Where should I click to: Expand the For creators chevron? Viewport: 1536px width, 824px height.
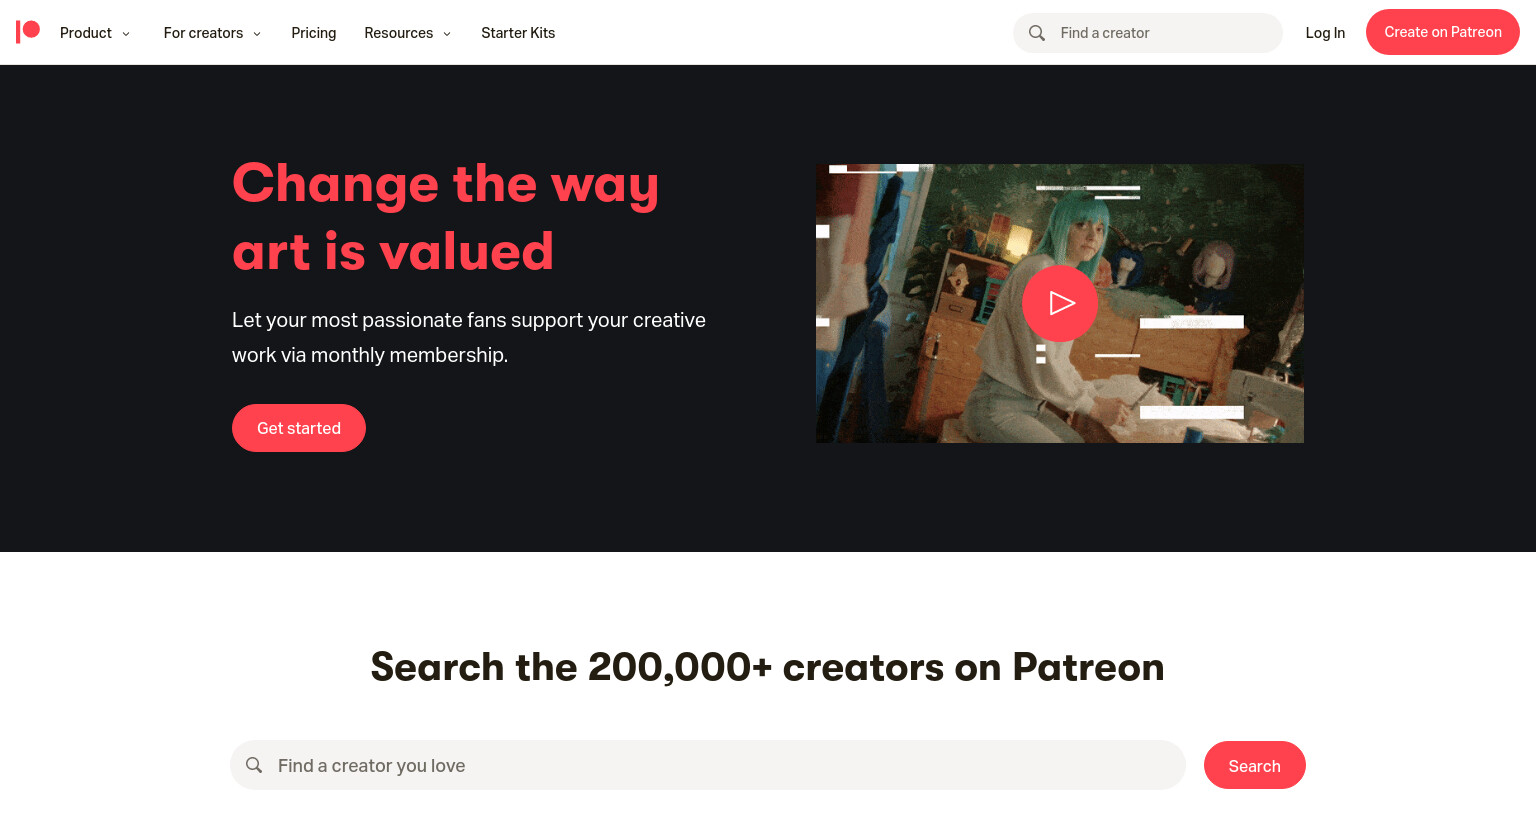pyautogui.click(x=257, y=34)
